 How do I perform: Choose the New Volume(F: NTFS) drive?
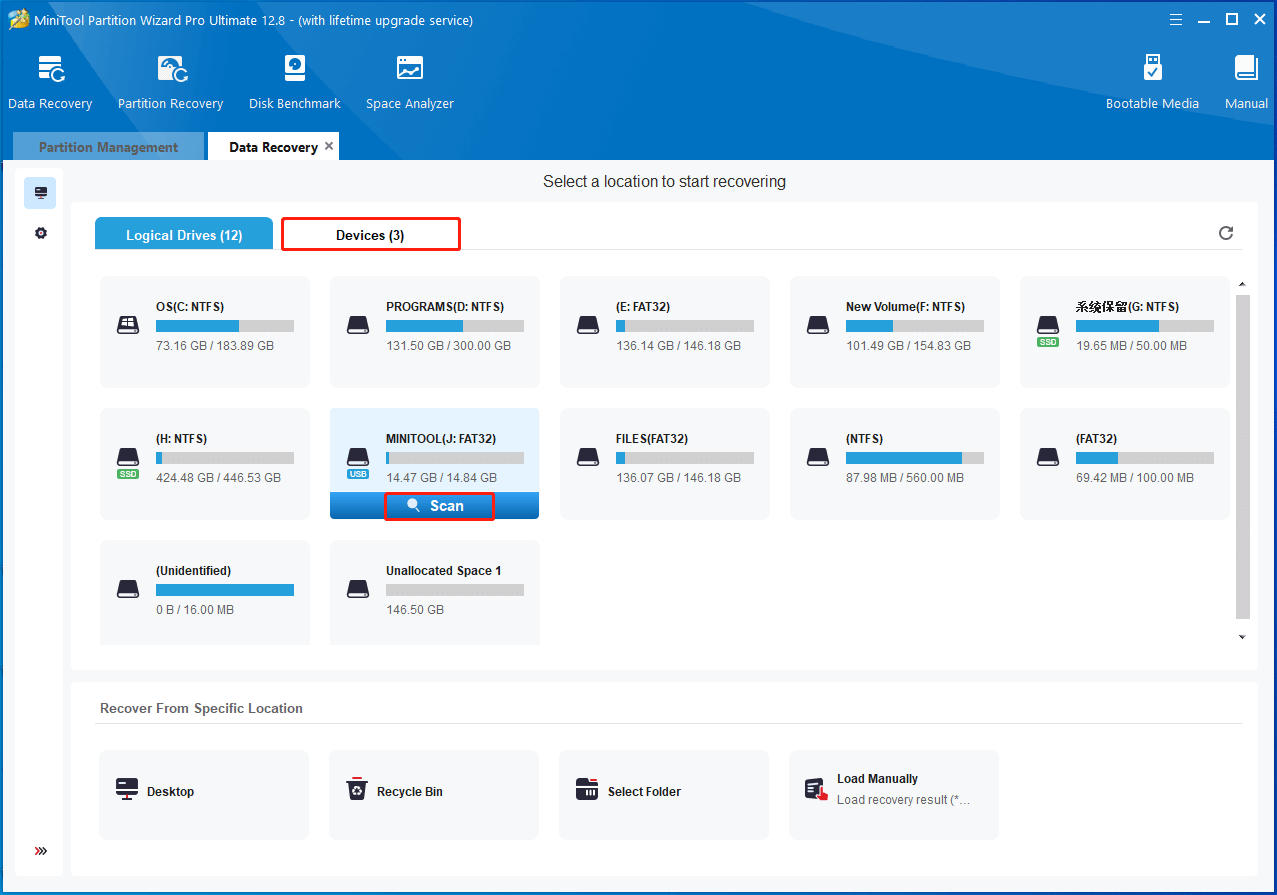(895, 332)
